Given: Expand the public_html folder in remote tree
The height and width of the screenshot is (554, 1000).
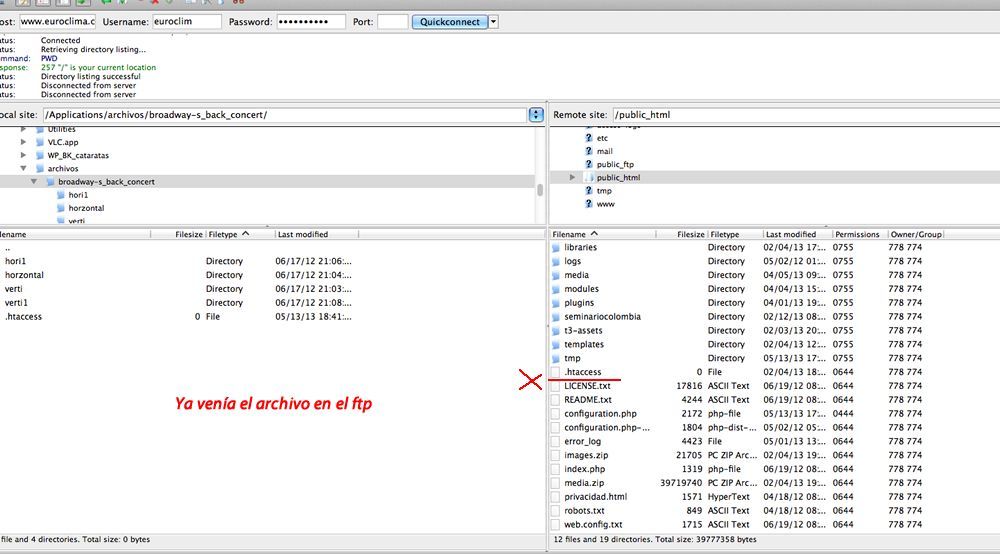Looking at the screenshot, I should coord(573,177).
